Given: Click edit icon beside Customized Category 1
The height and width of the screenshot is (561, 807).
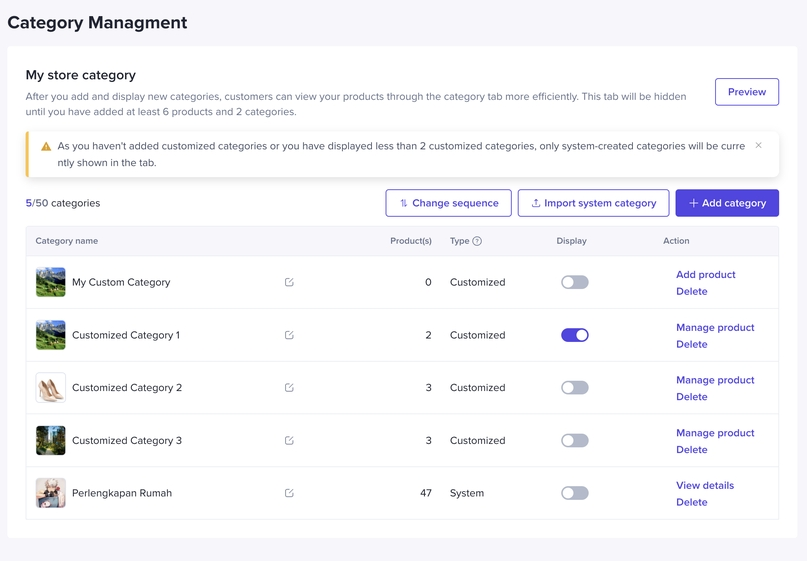Looking at the screenshot, I should click(289, 335).
